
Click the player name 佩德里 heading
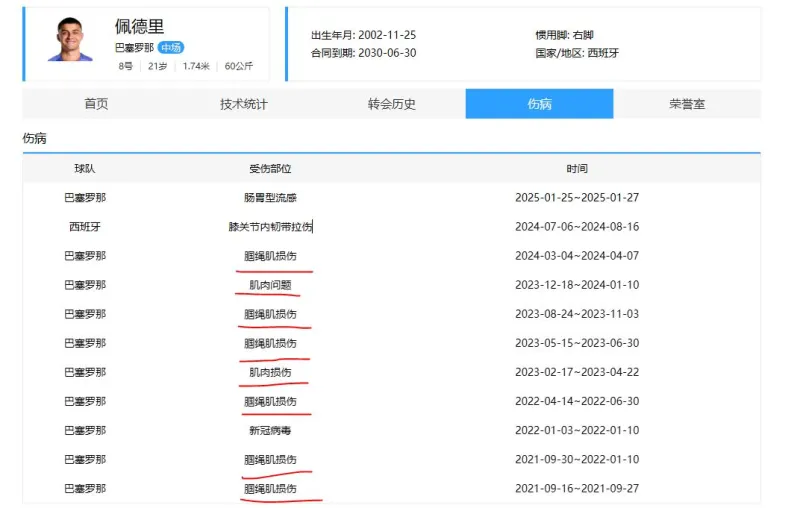pos(140,26)
